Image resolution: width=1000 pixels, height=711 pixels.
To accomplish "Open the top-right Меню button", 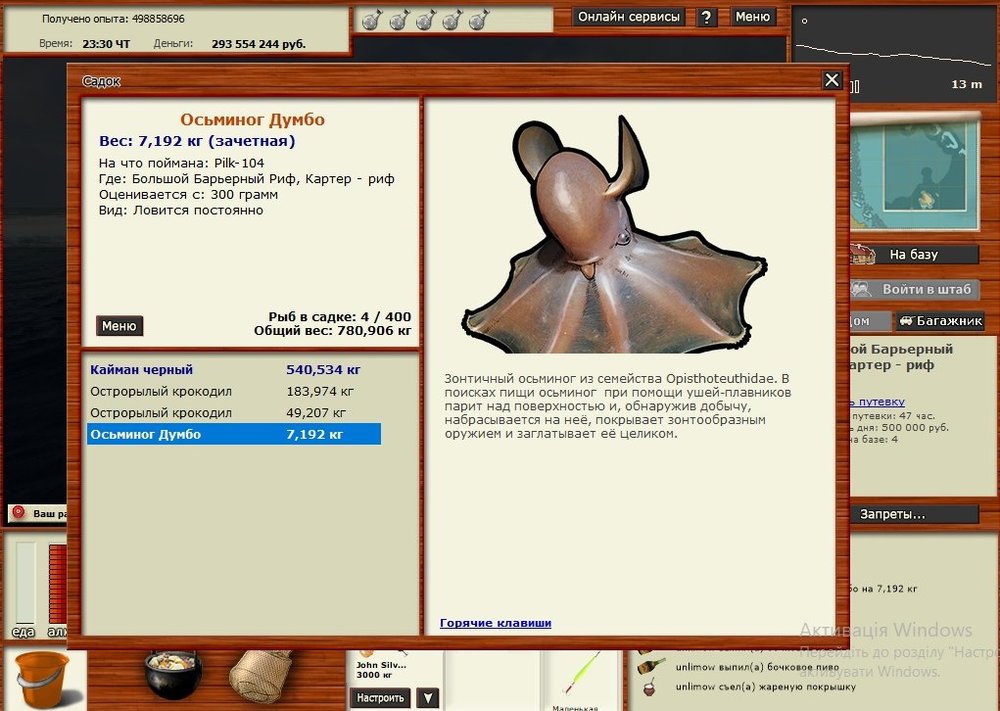I will 753,17.
